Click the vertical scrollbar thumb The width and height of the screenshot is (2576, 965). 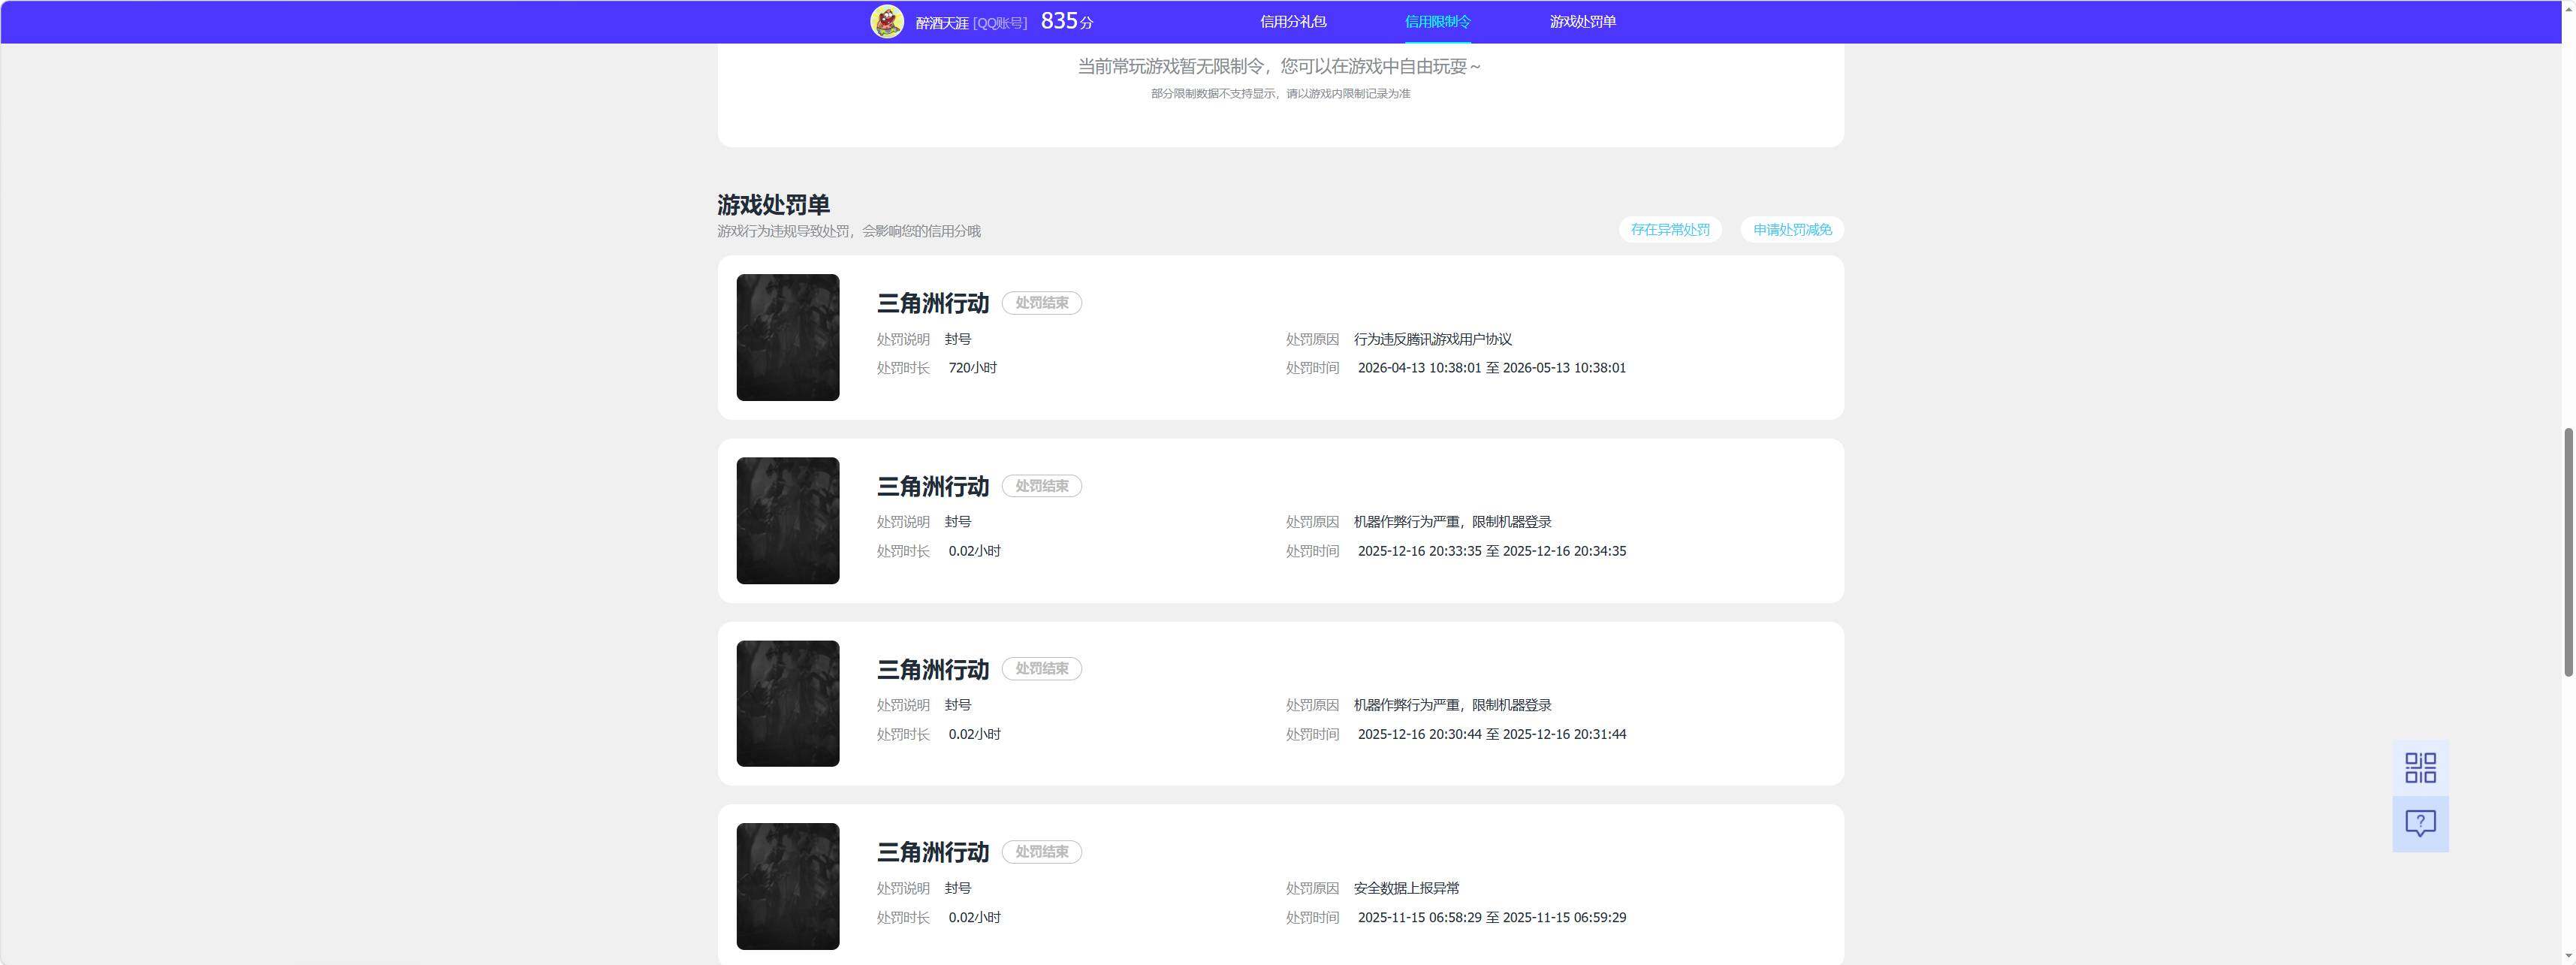(x=2568, y=552)
